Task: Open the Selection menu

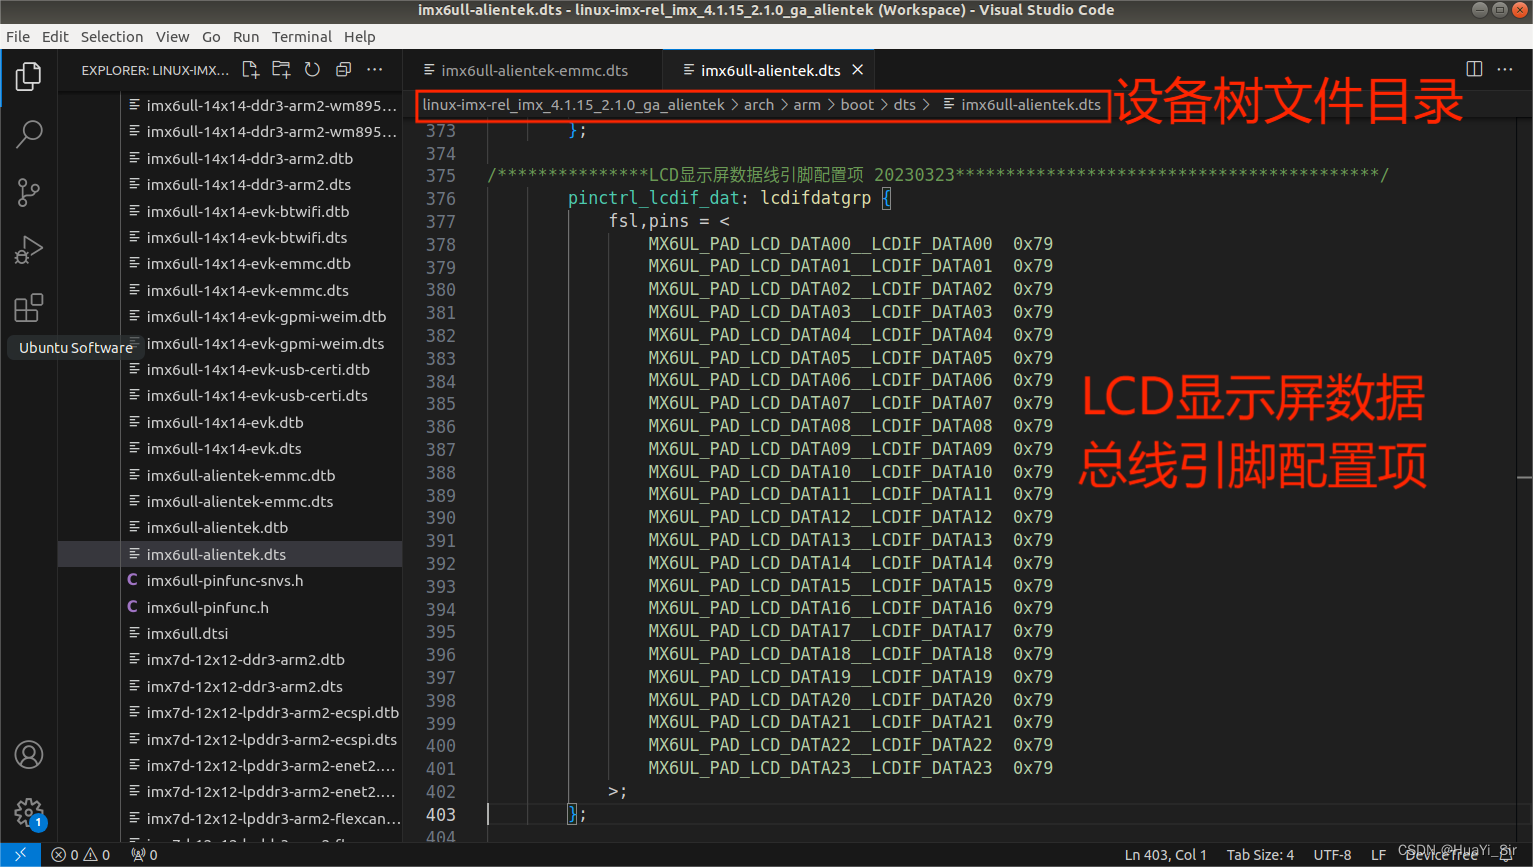Action: (112, 37)
